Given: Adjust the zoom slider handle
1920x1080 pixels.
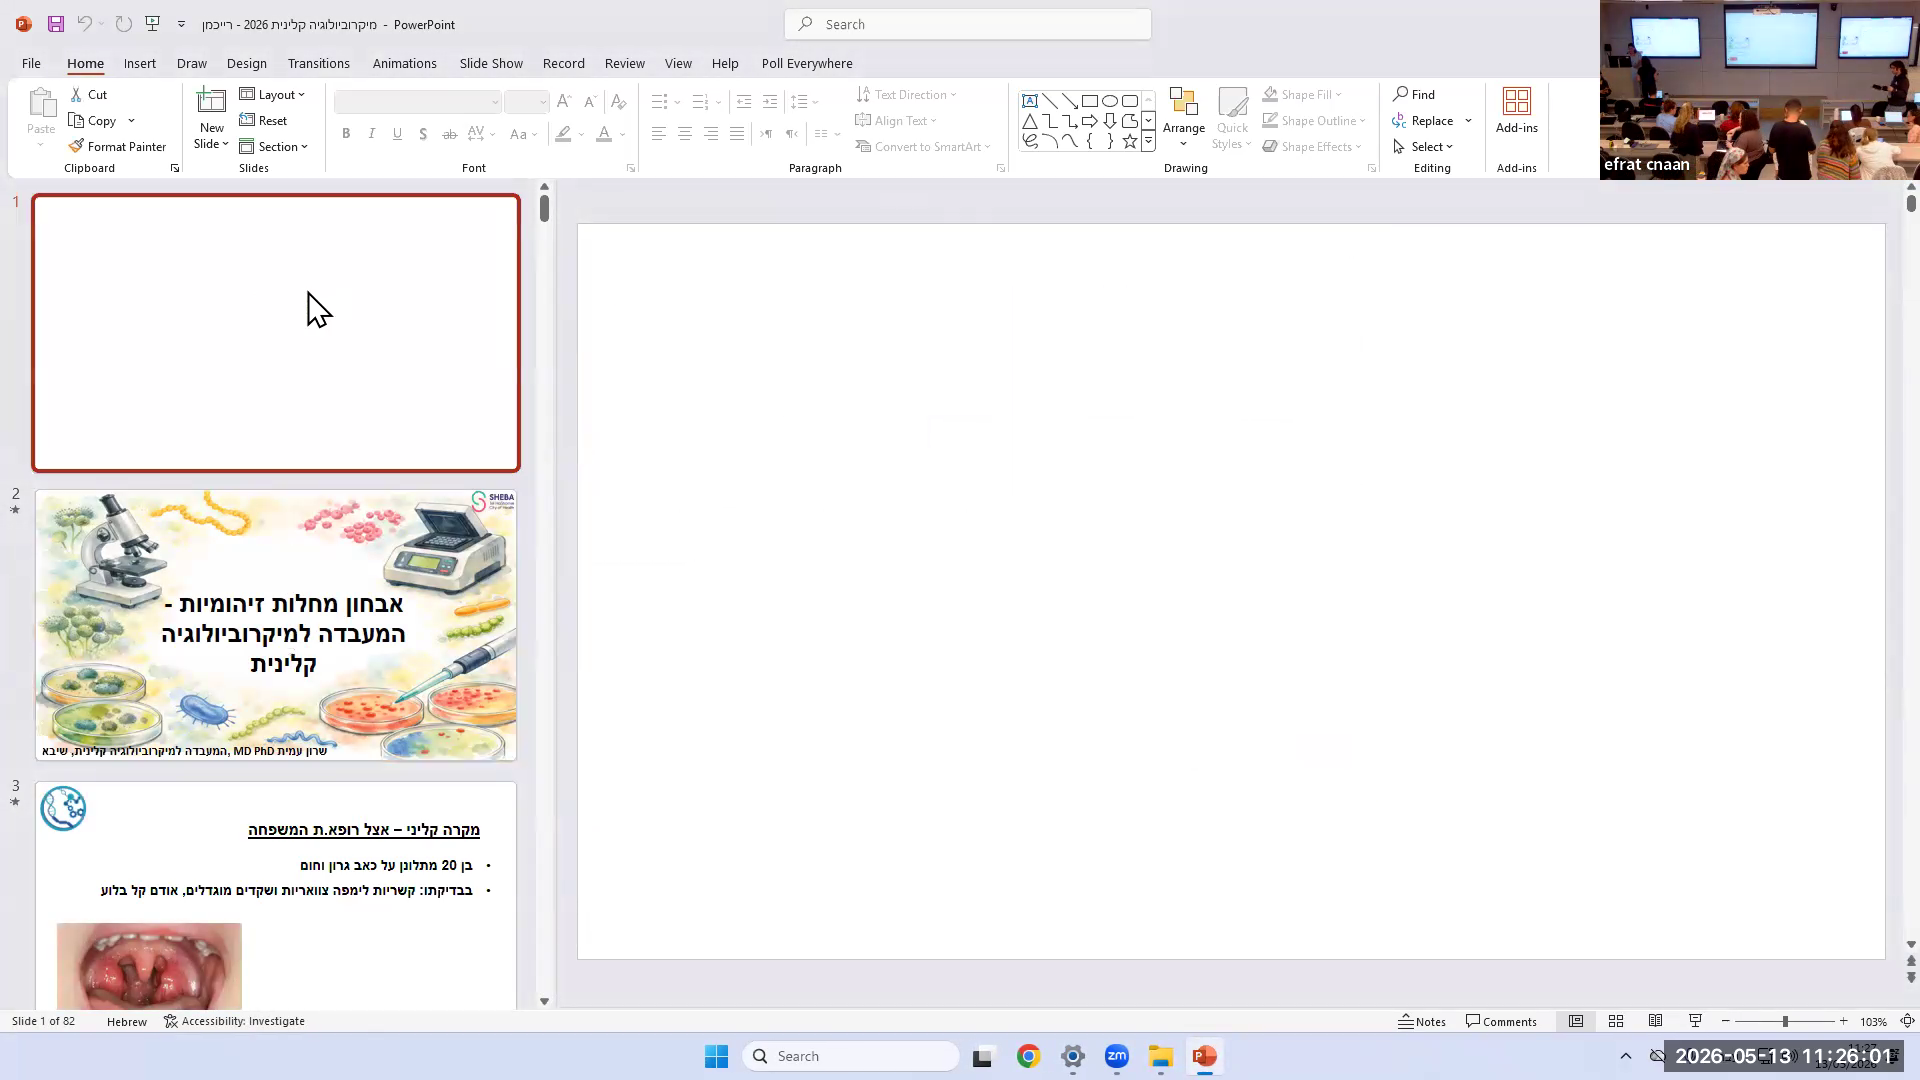Looking at the screenshot, I should [1785, 1021].
